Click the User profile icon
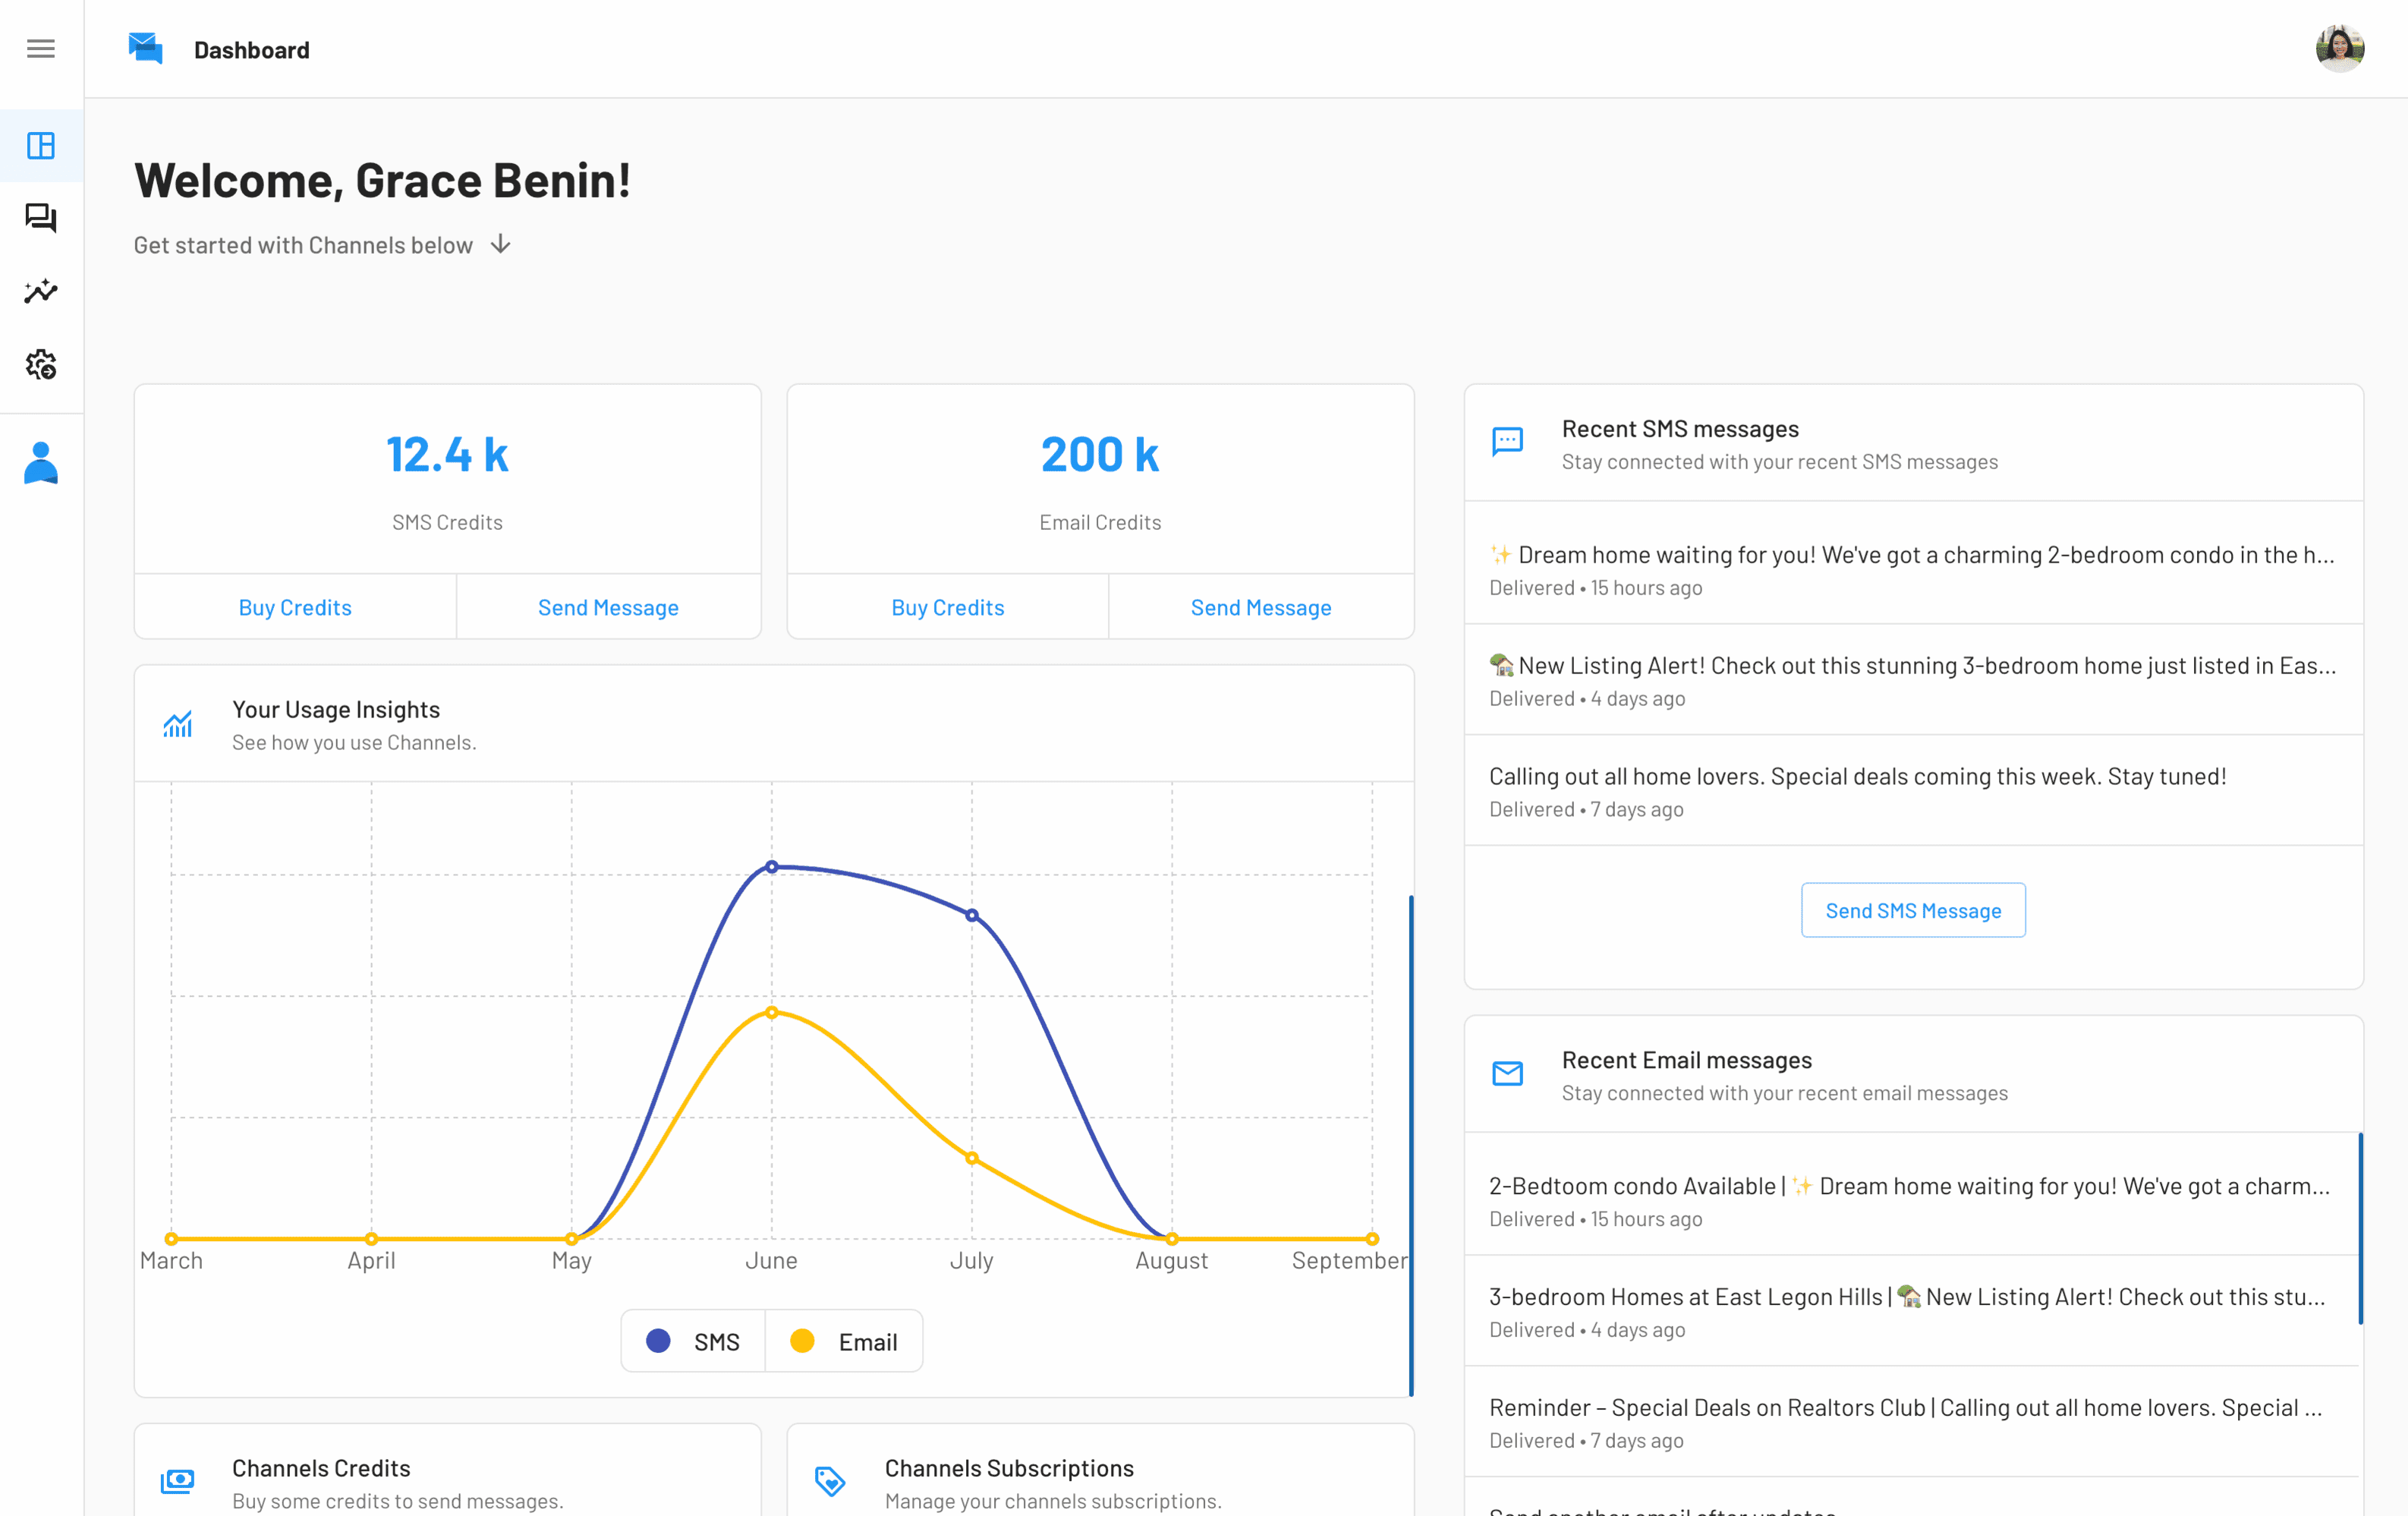2408x1516 pixels. pyautogui.click(x=42, y=463)
